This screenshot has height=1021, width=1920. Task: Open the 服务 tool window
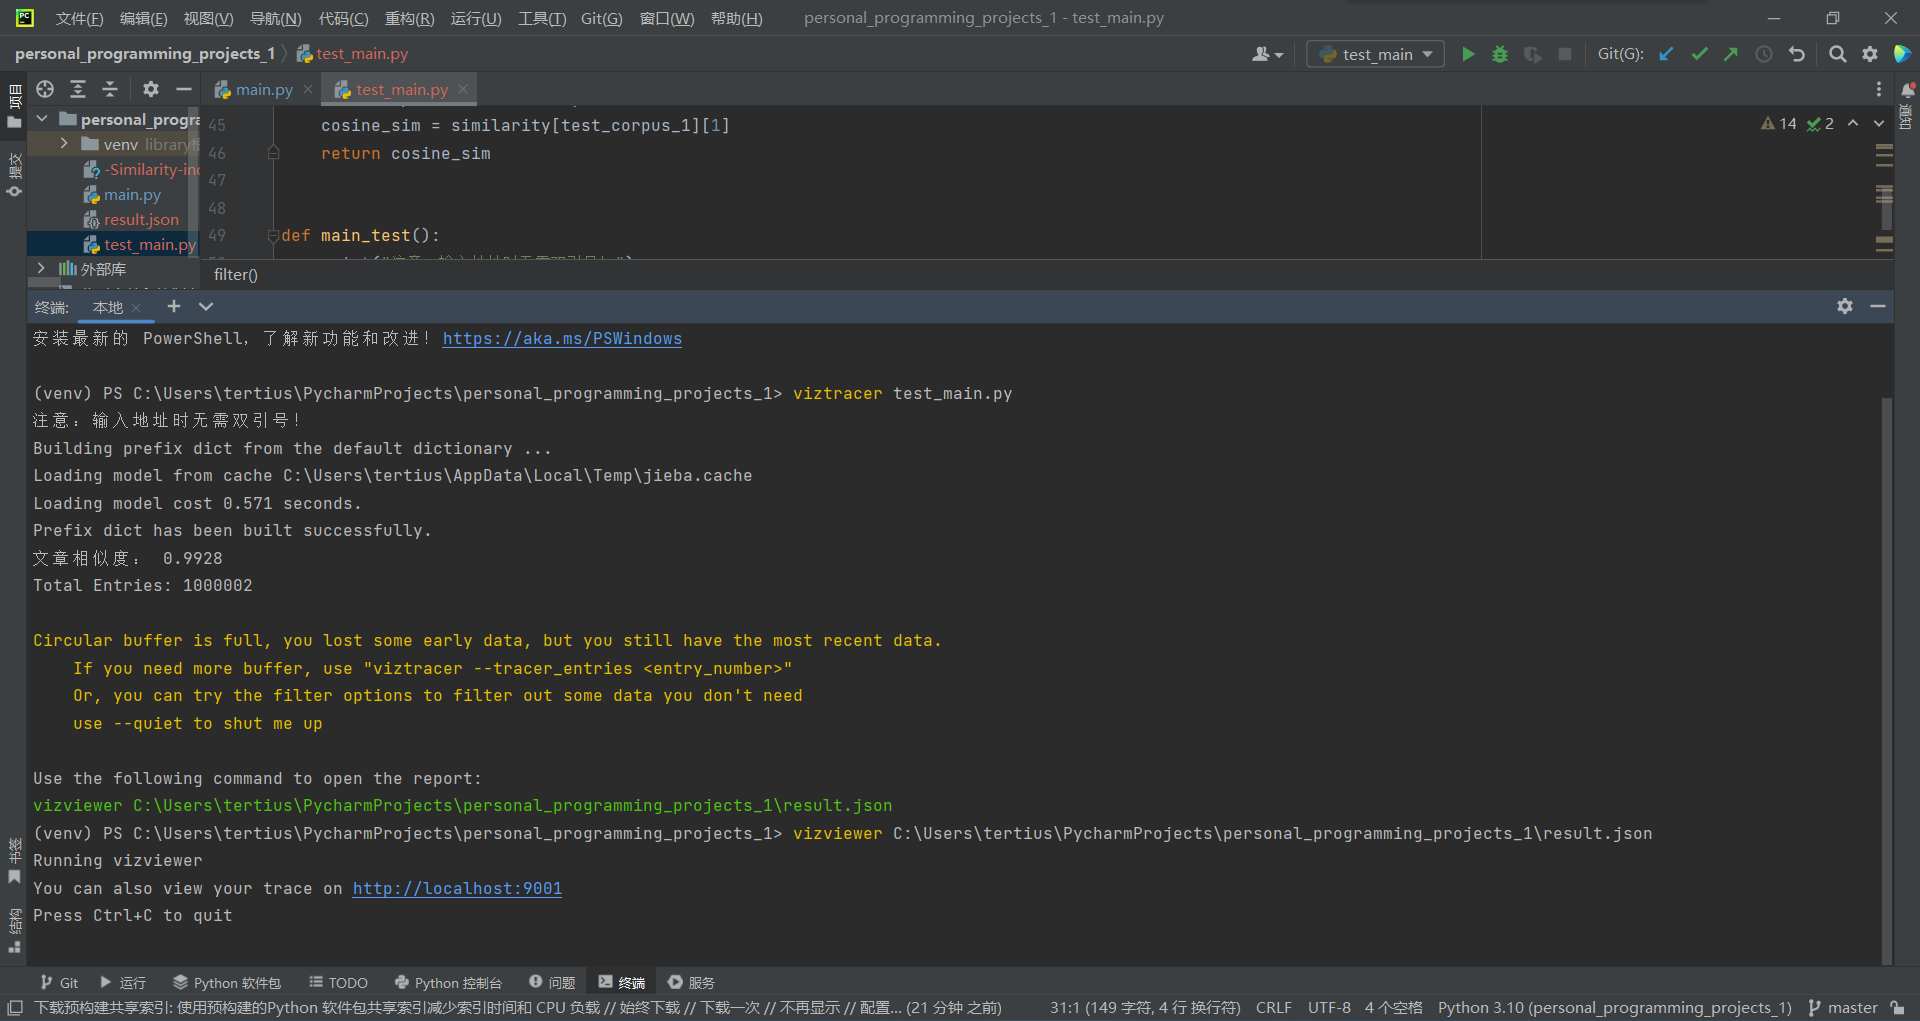tap(691, 983)
